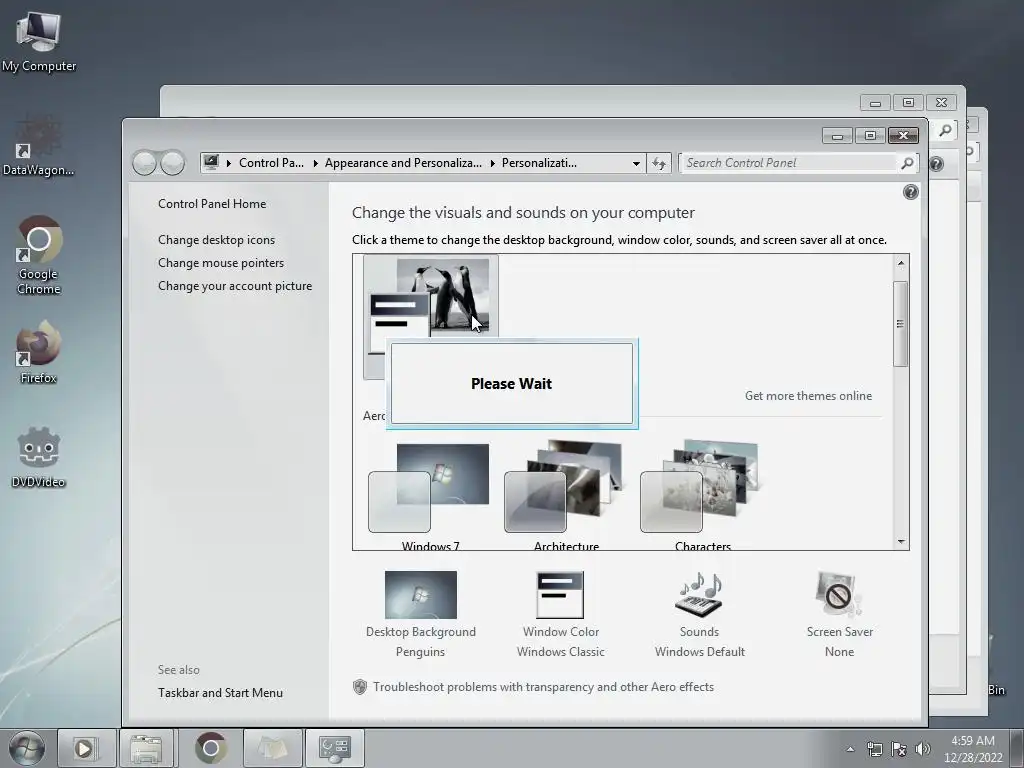Screen dimensions: 1024x768
Task: Click the clock showing 4:59 AM
Action: tap(972, 749)
